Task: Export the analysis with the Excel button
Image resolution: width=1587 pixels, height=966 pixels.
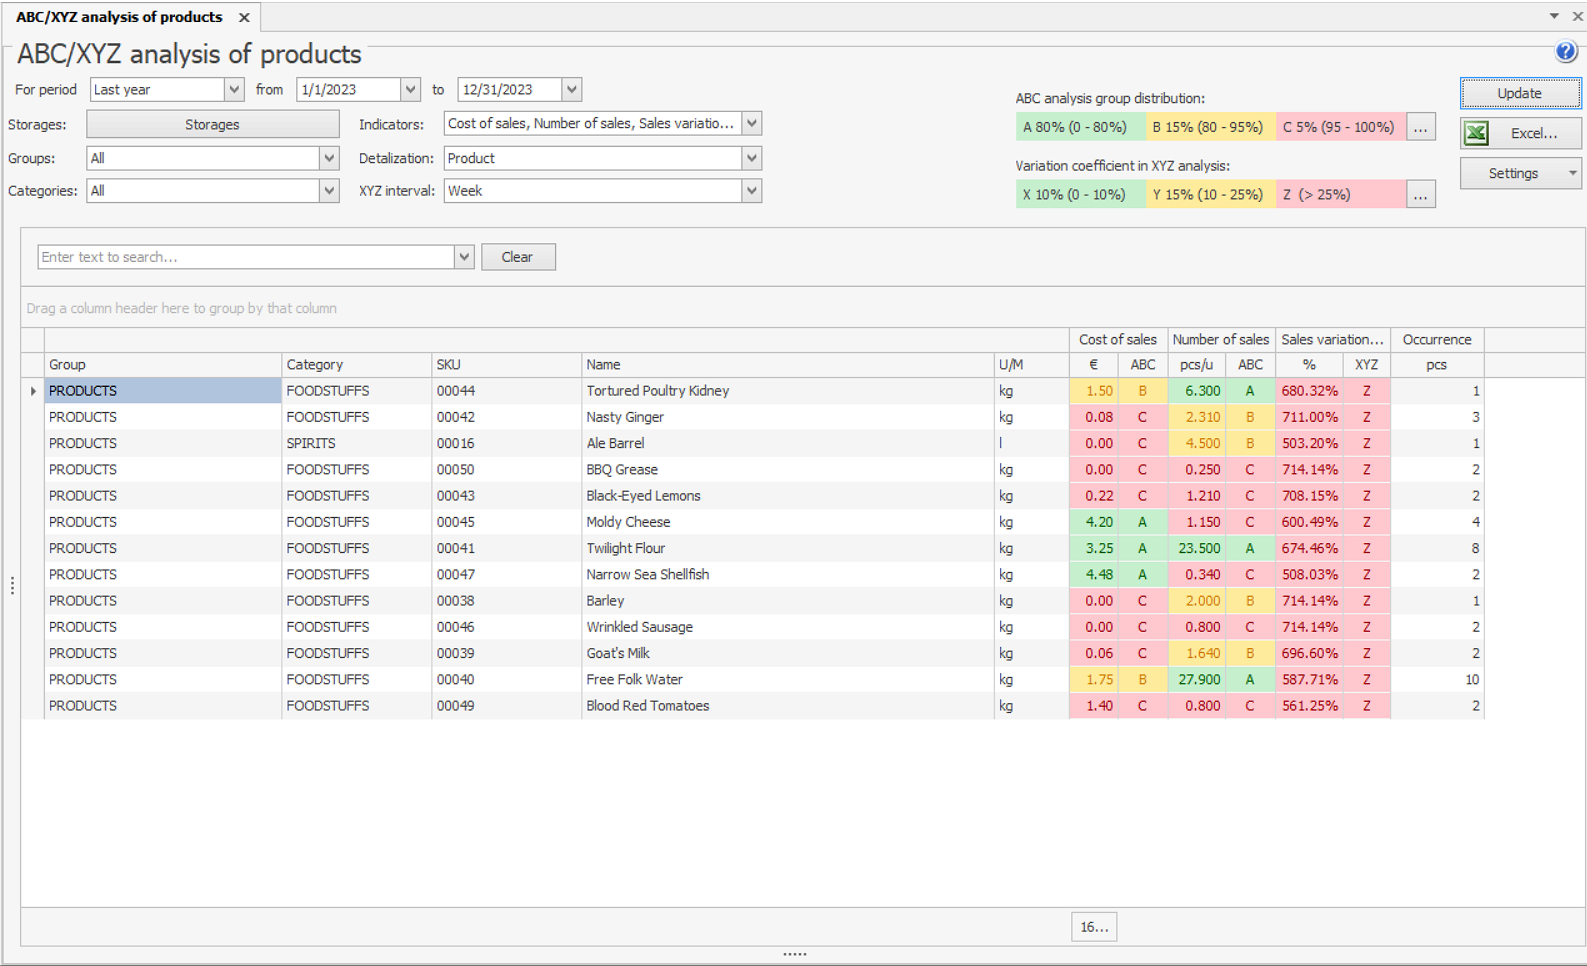Action: tap(1520, 133)
